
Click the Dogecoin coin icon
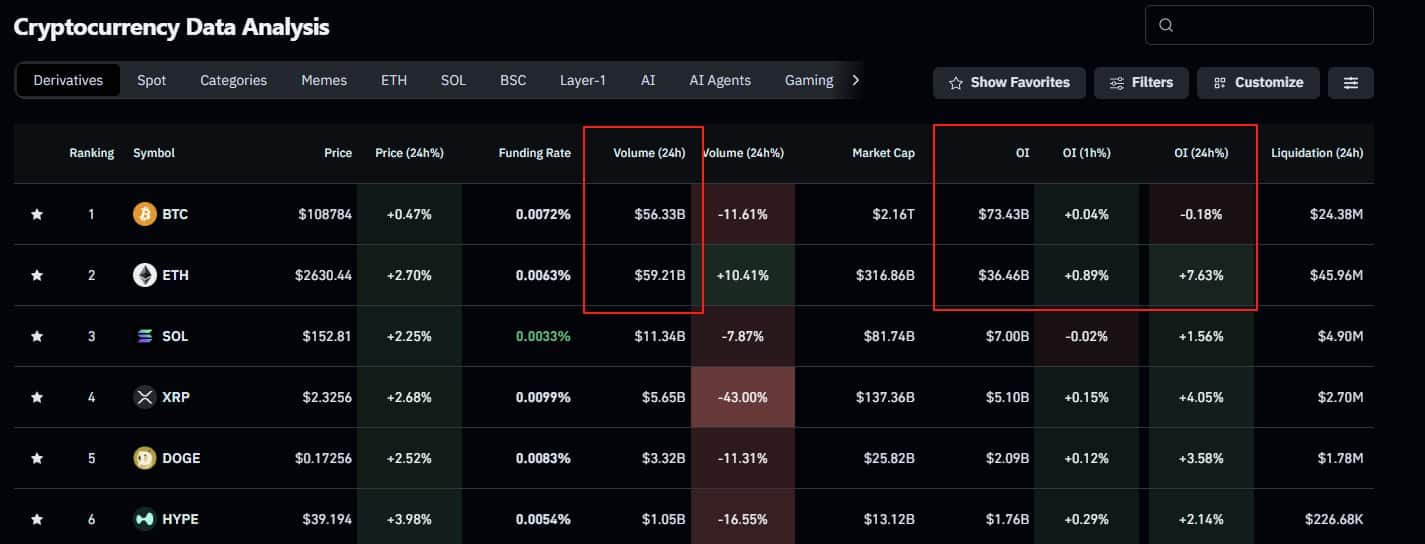145,458
